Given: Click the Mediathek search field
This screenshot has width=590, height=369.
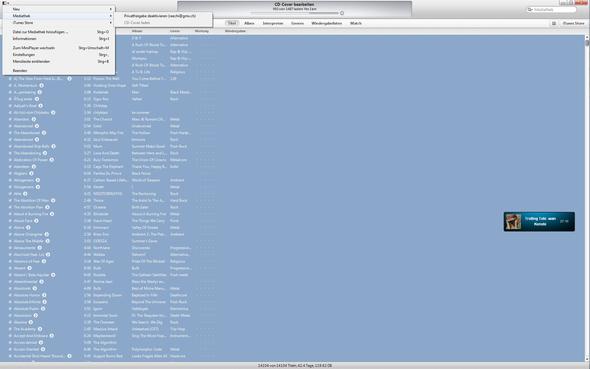Looking at the screenshot, I should (x=551, y=9).
